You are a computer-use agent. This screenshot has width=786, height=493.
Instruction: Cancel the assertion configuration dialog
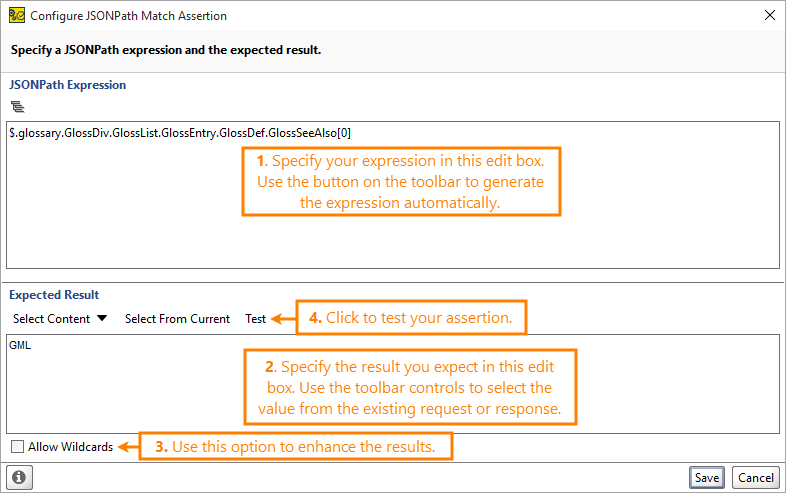click(x=755, y=477)
